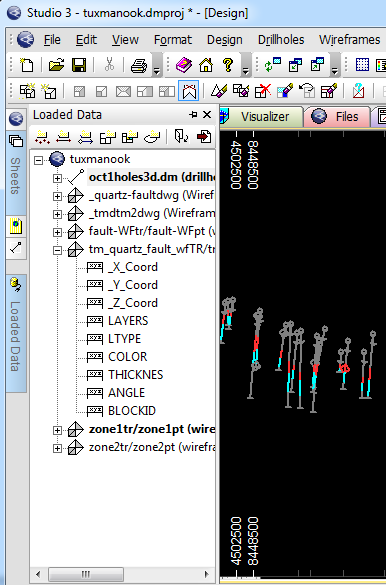Open help via yellow question mark icon

(227, 65)
